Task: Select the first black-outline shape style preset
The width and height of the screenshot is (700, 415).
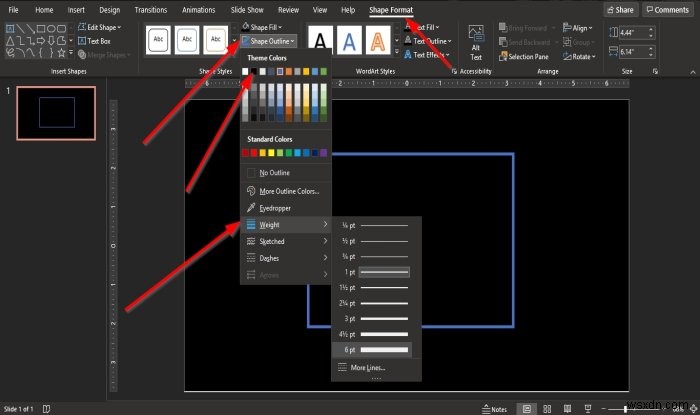Action: point(158,40)
